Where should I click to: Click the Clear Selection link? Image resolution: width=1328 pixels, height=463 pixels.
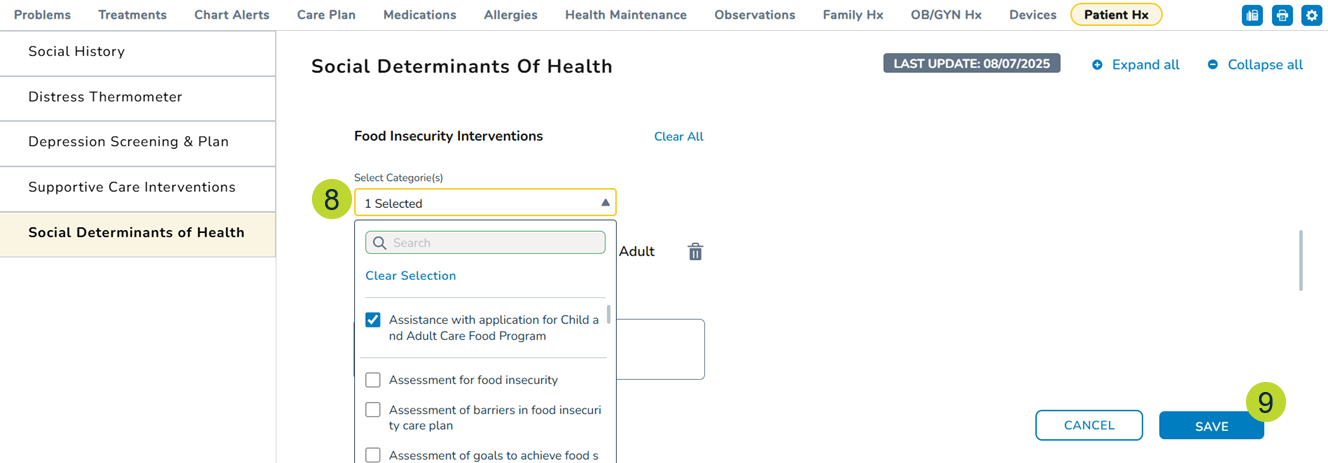click(x=411, y=276)
